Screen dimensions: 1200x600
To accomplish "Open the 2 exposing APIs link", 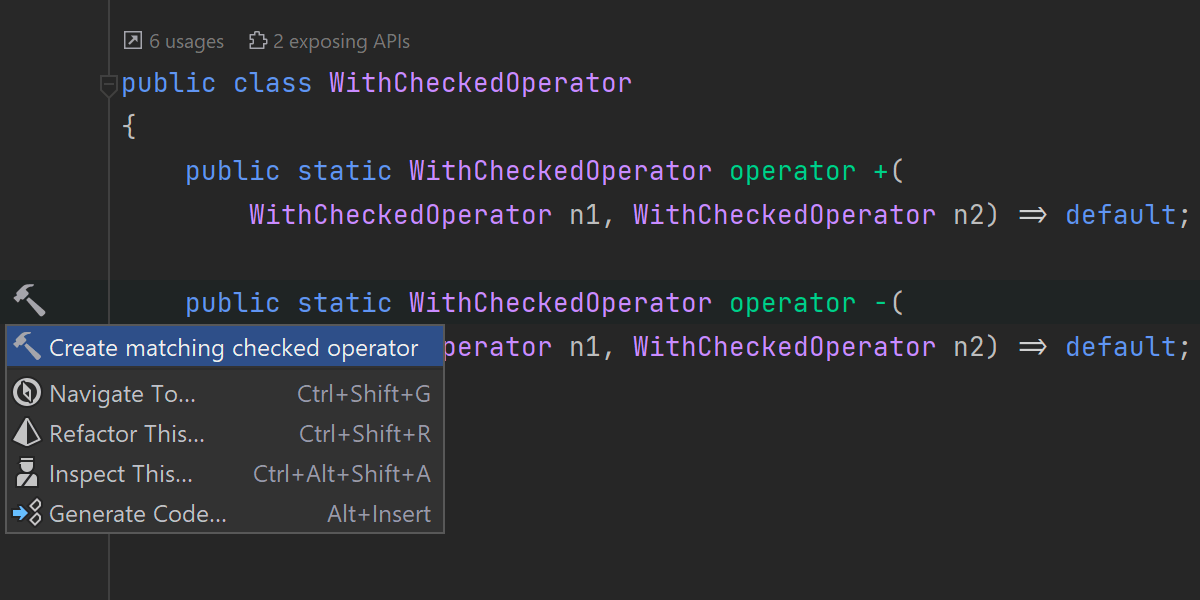I will pyautogui.click(x=341, y=41).
